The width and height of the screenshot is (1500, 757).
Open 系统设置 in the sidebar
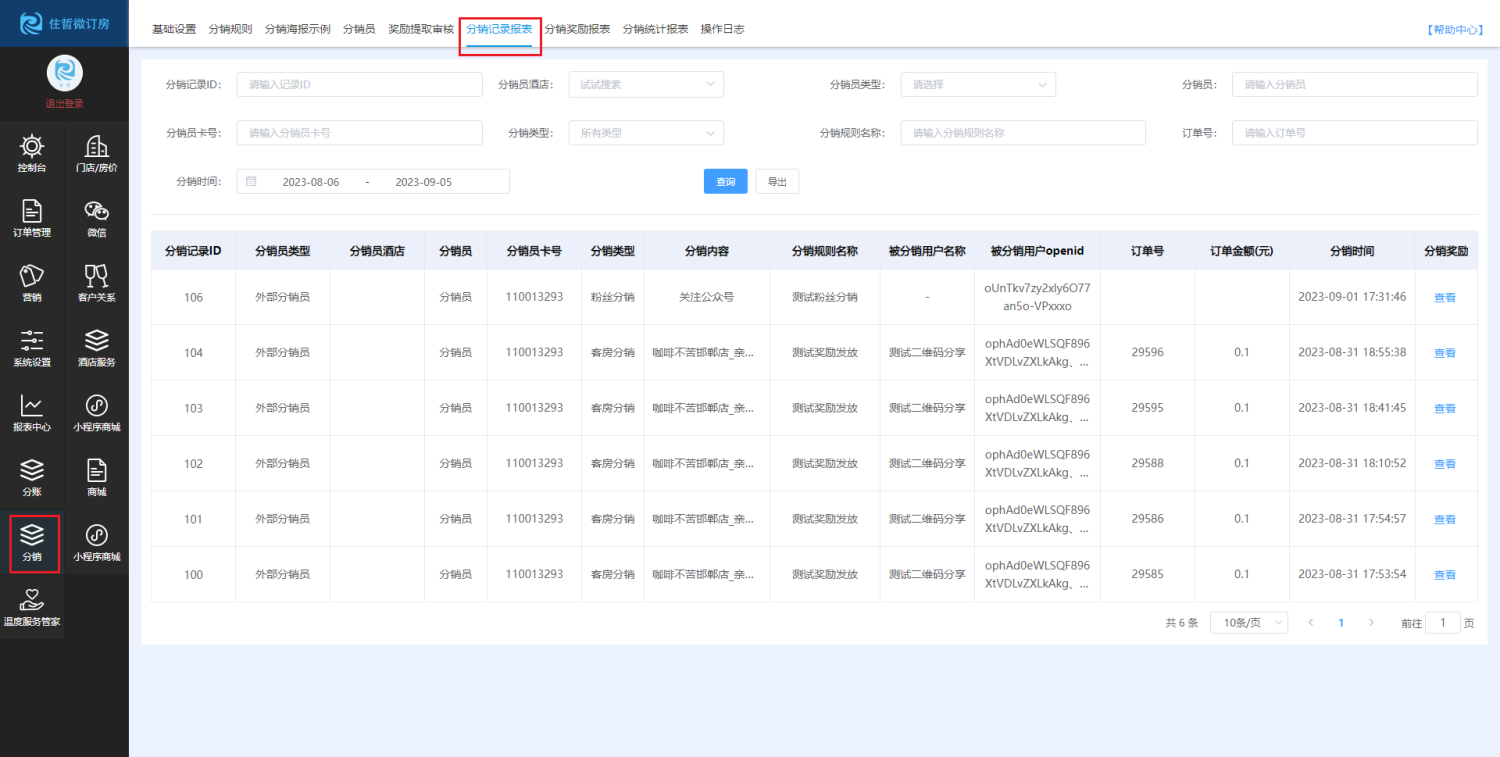coord(32,349)
